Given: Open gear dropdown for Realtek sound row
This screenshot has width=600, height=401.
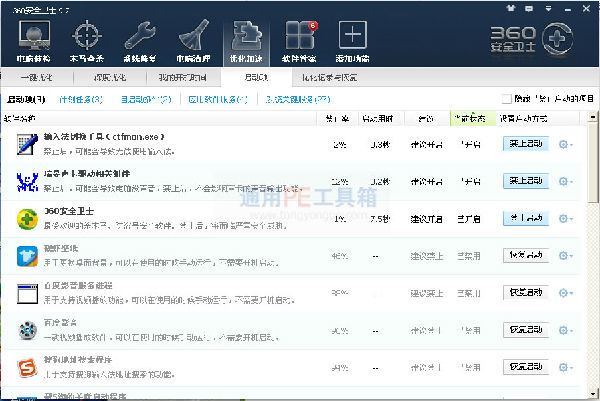Looking at the screenshot, I should 566,181.
